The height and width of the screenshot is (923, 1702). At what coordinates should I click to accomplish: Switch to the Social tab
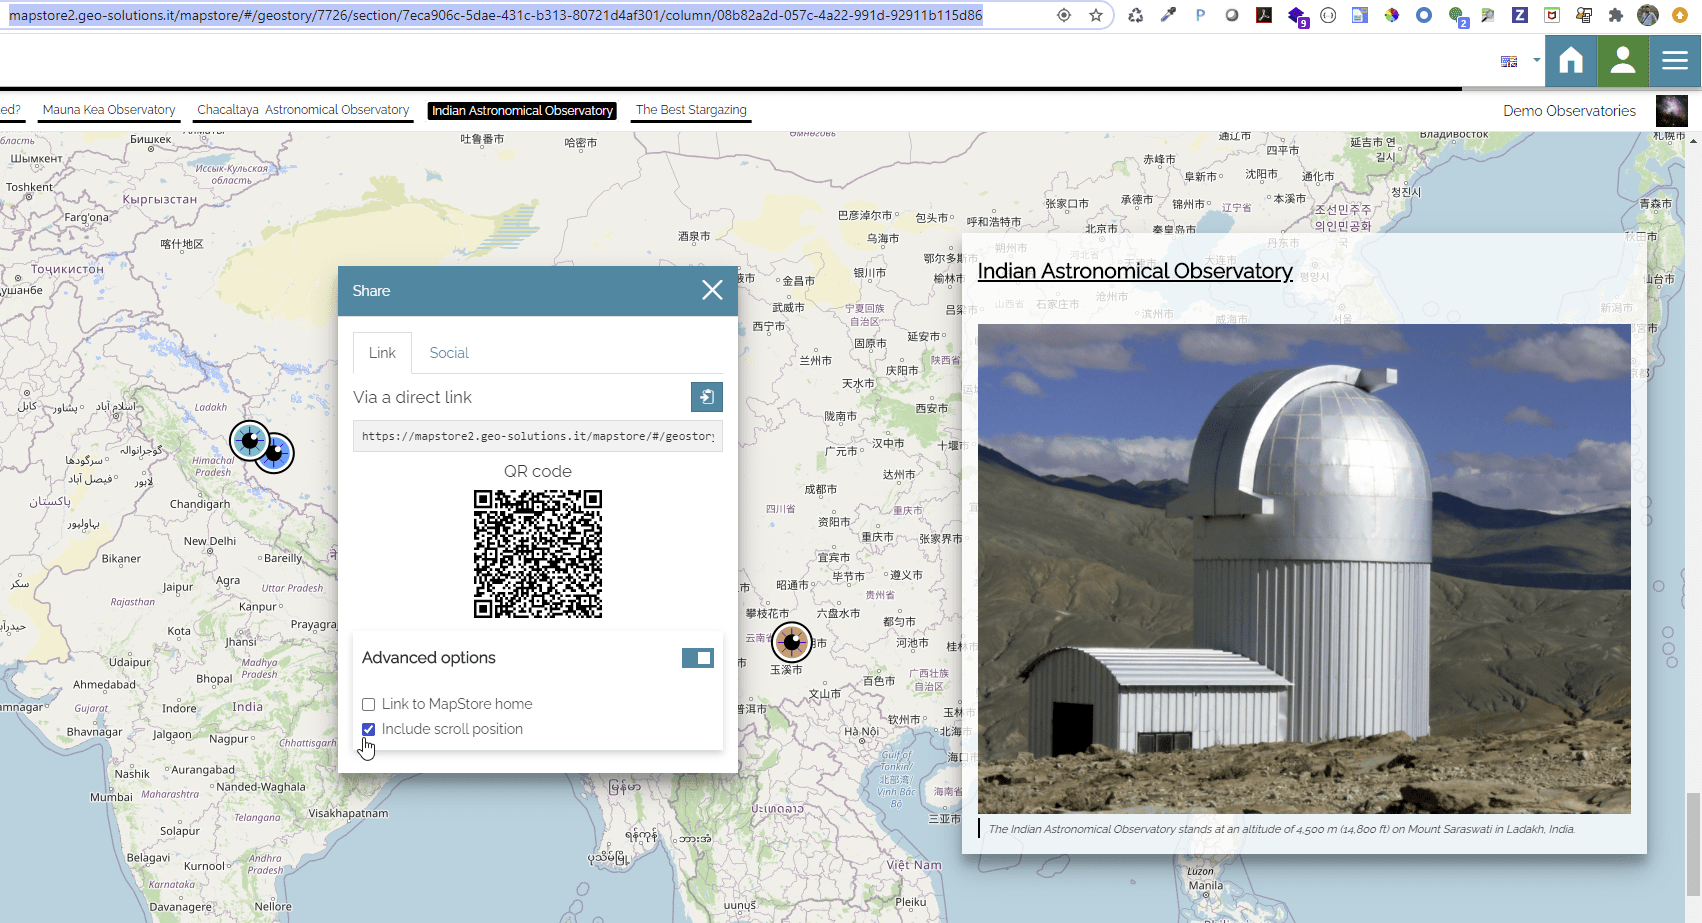448,353
